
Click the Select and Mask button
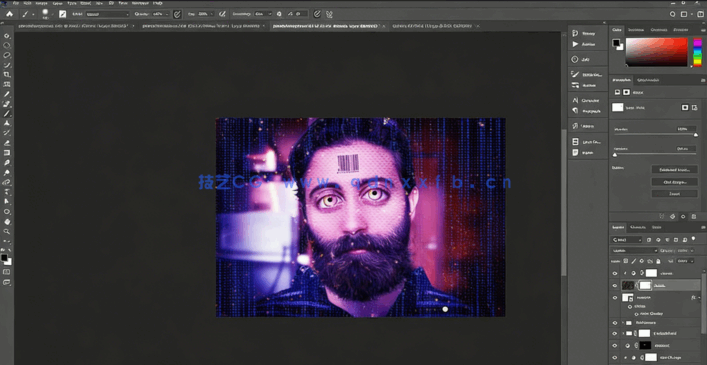[x=675, y=170]
